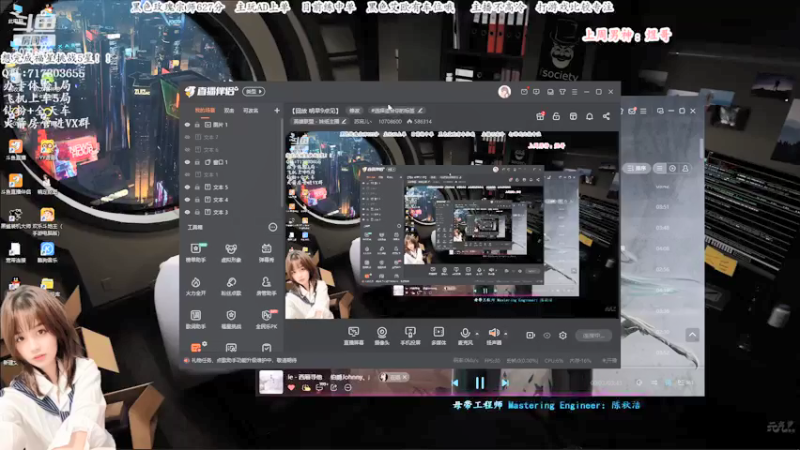Like the song with heart icon
Viewport: 800px width, 450px height.
[x=291, y=388]
